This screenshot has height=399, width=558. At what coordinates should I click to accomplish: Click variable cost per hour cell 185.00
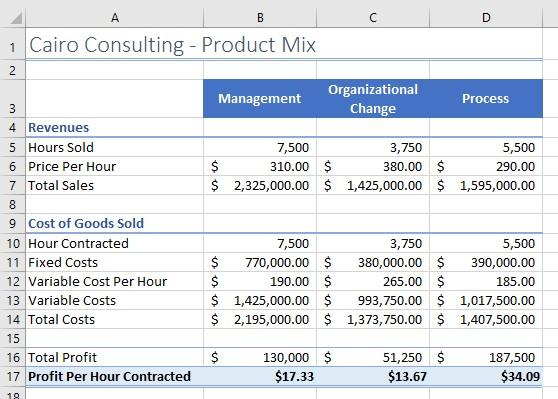(x=486, y=281)
